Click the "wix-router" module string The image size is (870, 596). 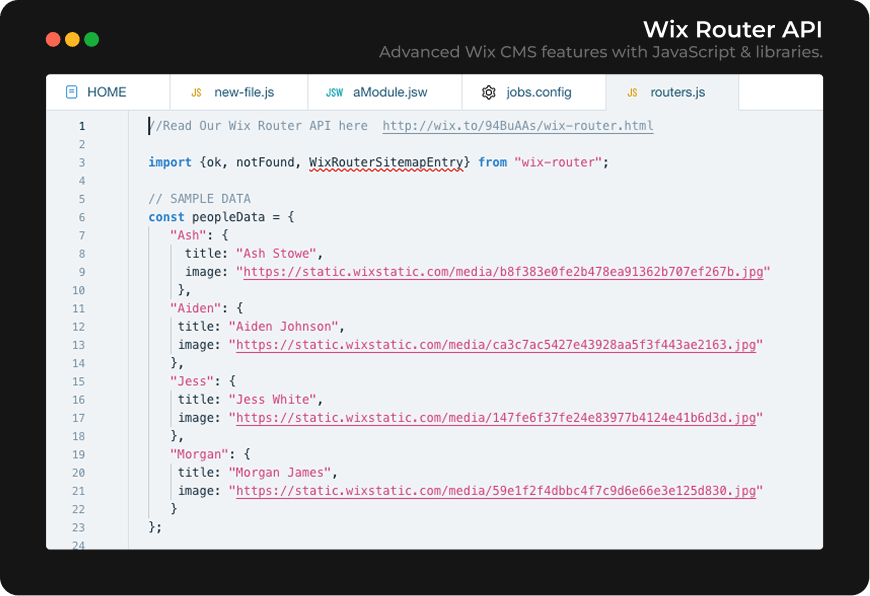(x=558, y=163)
